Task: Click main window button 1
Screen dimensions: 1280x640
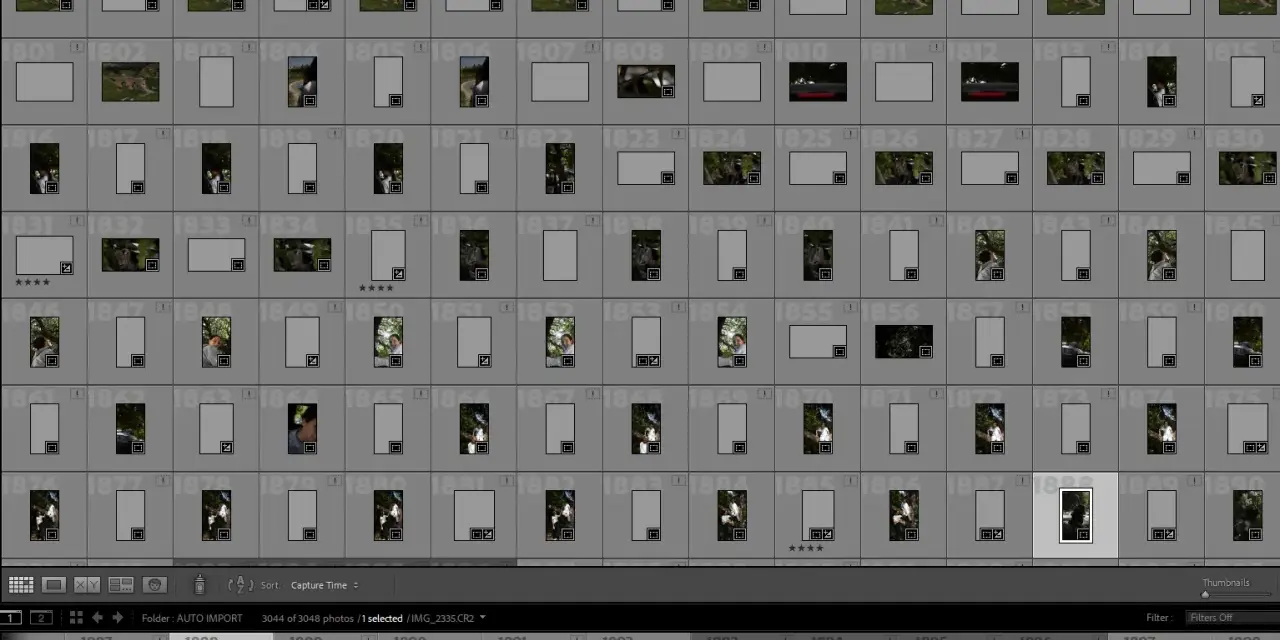Action: 11,618
